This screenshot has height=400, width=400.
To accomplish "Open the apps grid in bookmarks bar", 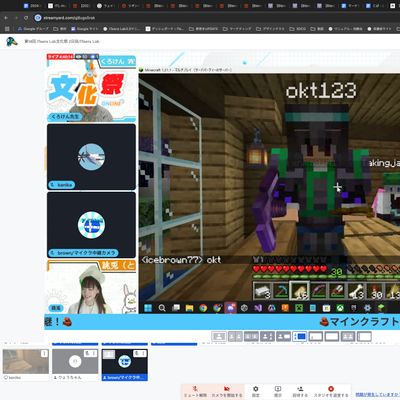I will (x=7, y=29).
